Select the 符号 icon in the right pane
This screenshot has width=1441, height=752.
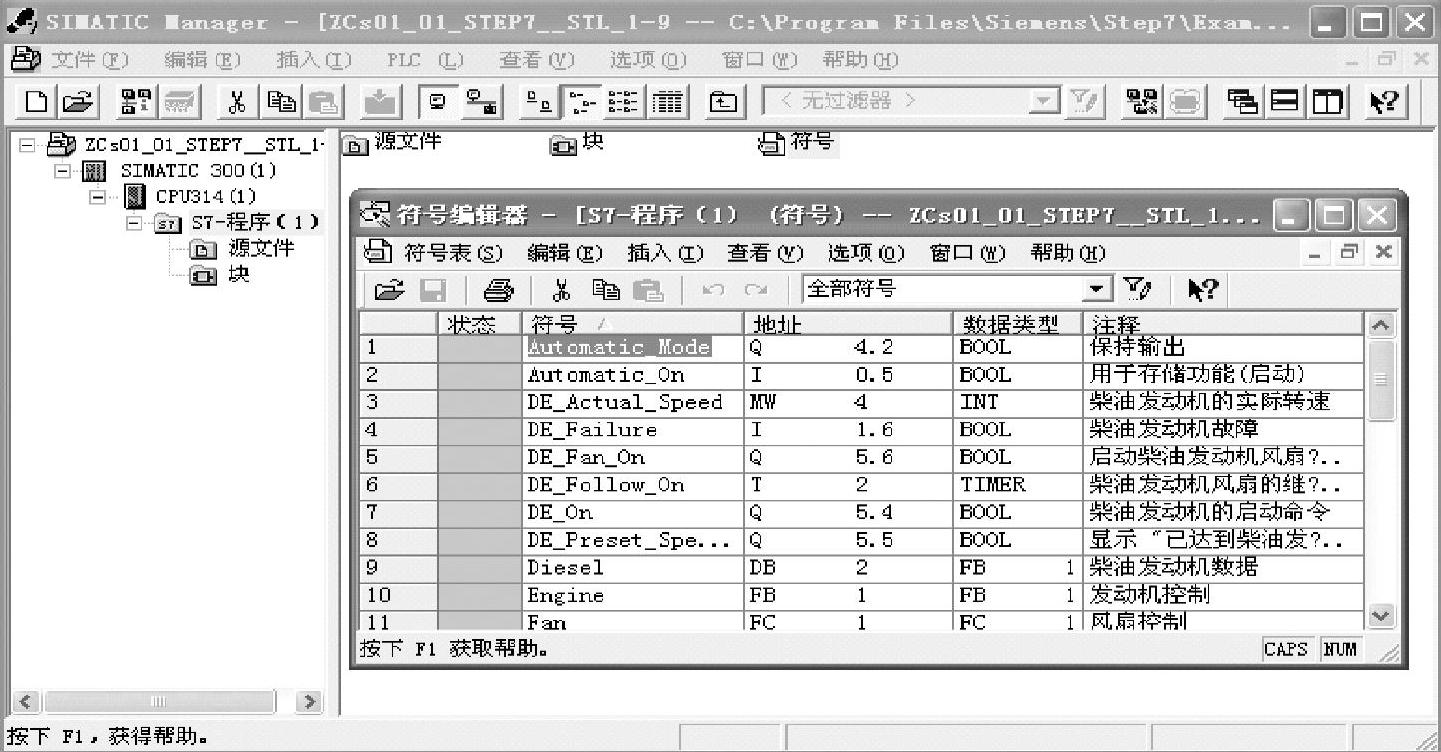pyautogui.click(x=772, y=146)
